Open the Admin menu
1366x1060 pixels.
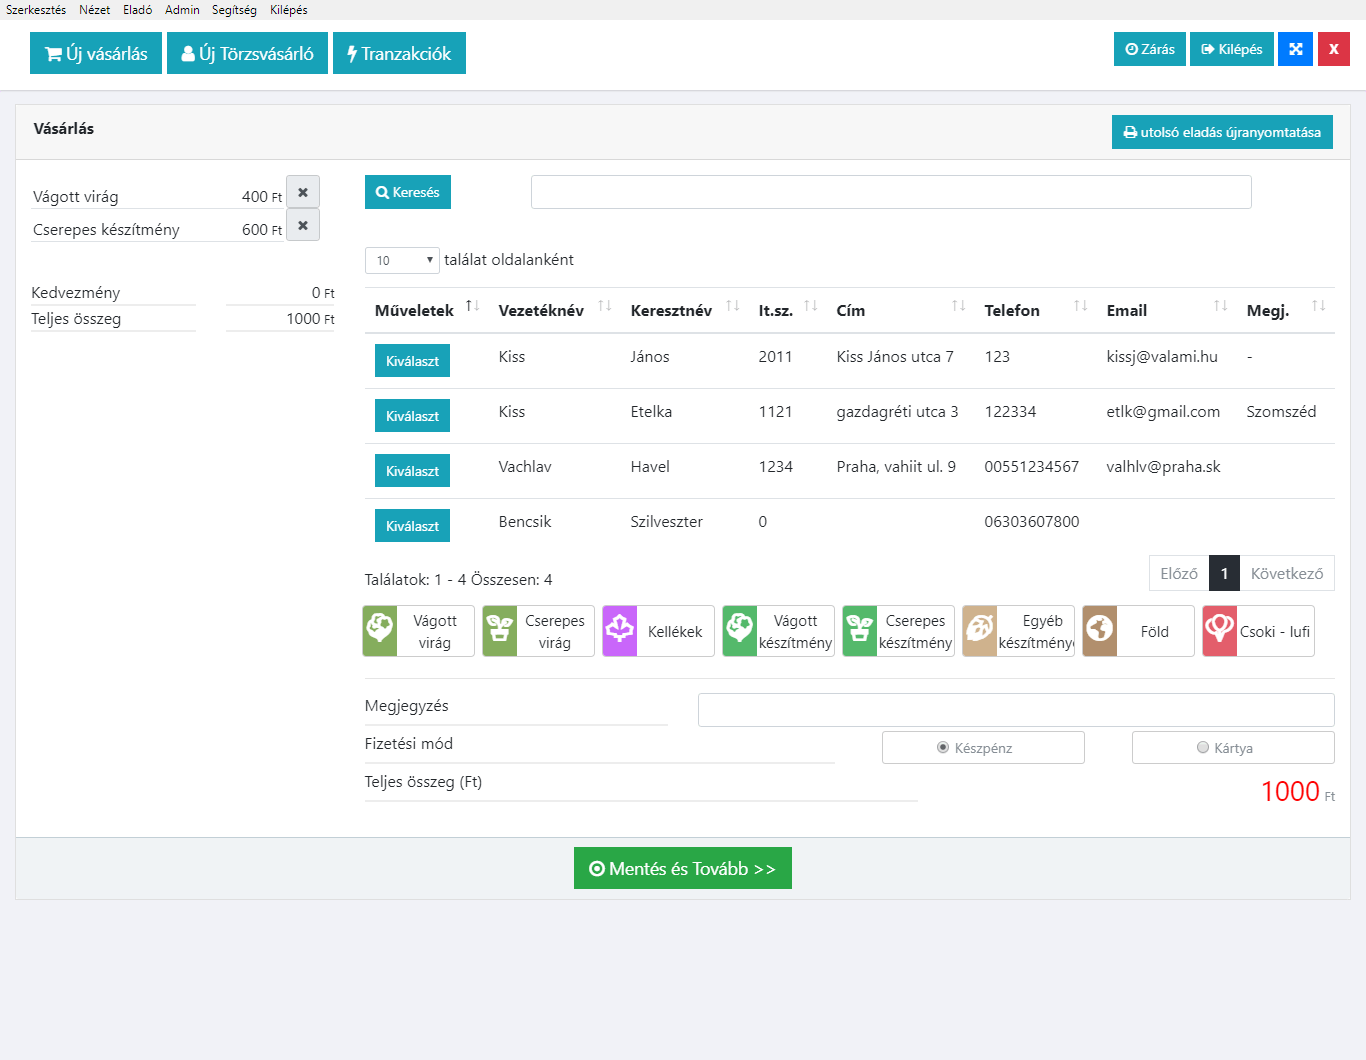coord(182,10)
